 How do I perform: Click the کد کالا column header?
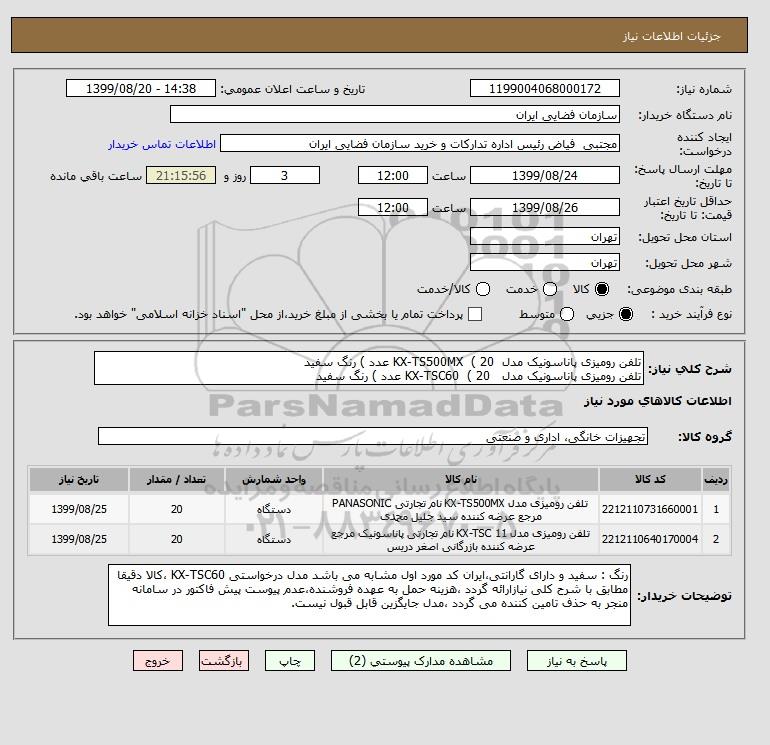click(650, 479)
